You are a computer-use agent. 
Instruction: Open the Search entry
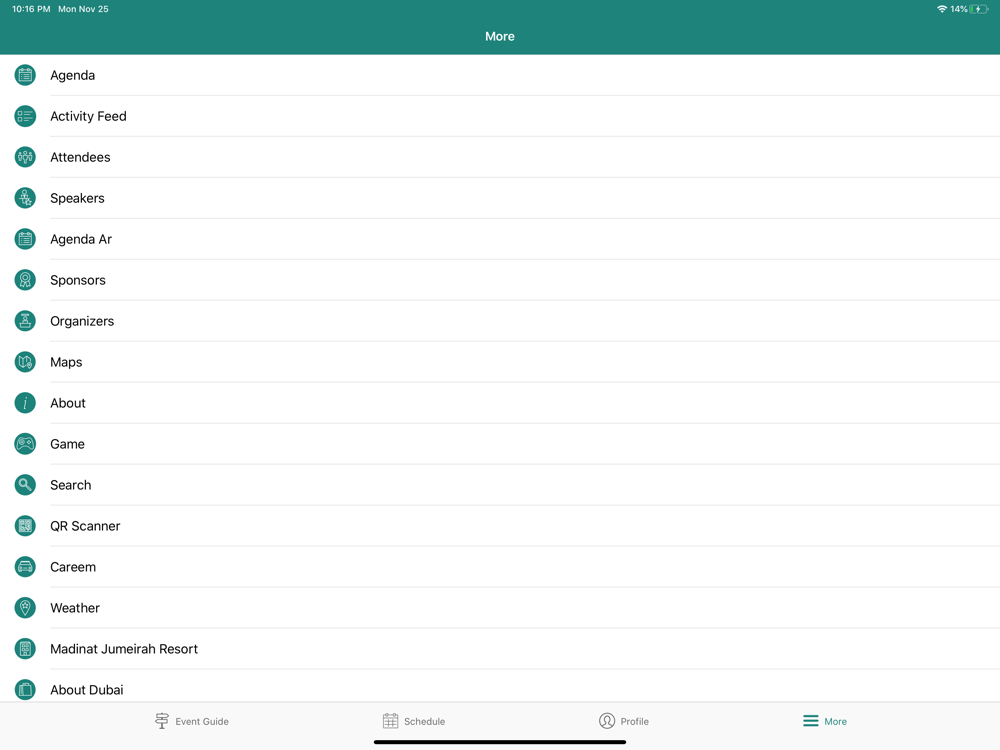[x=500, y=485]
